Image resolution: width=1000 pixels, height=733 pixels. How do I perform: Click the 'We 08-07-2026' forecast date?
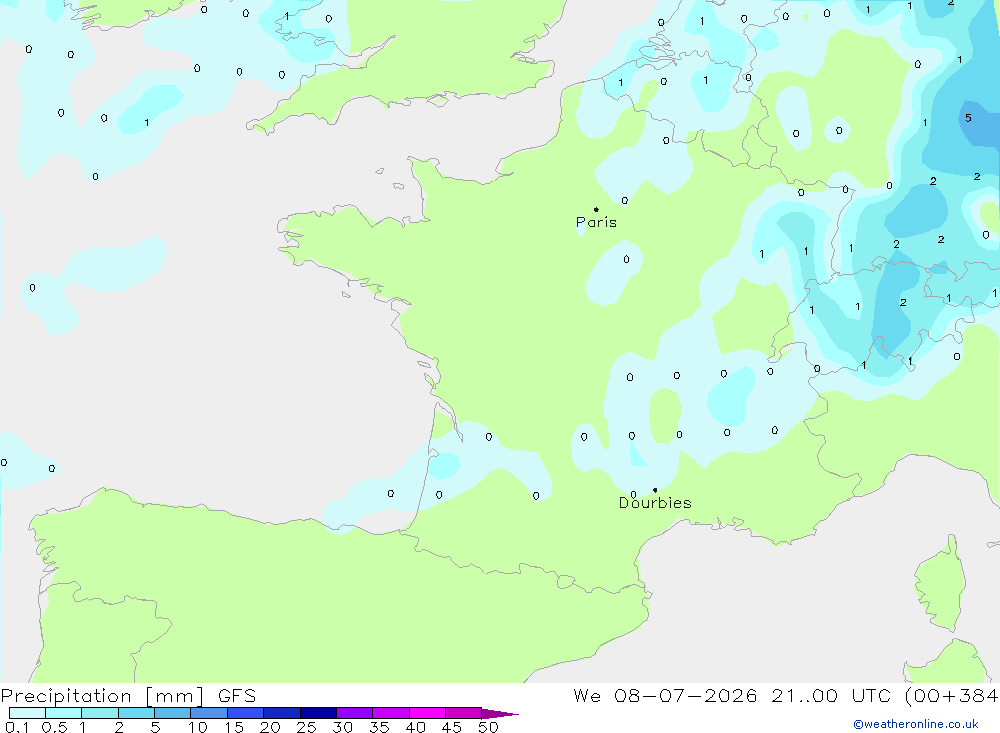click(665, 696)
